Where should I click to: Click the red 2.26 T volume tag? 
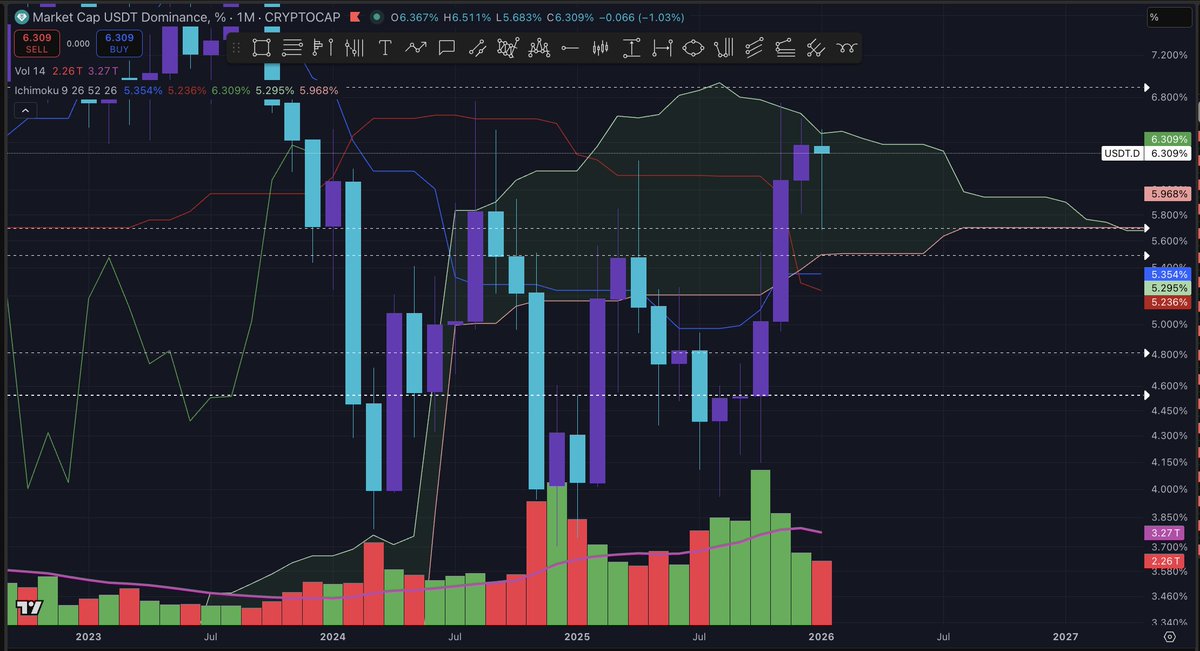click(1166, 562)
